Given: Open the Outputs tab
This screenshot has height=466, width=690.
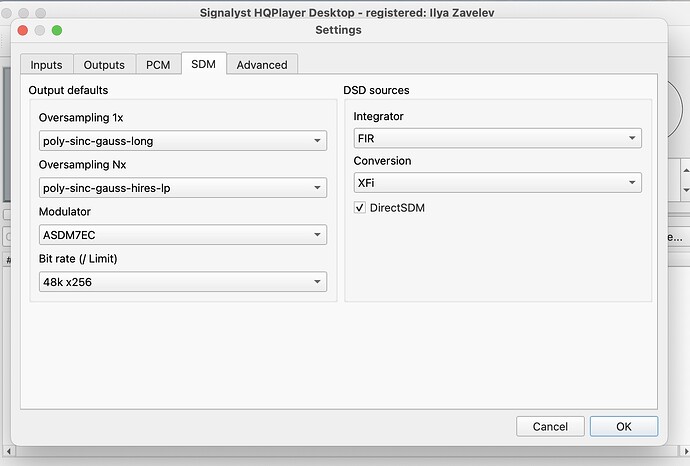Looking at the screenshot, I should (104, 65).
